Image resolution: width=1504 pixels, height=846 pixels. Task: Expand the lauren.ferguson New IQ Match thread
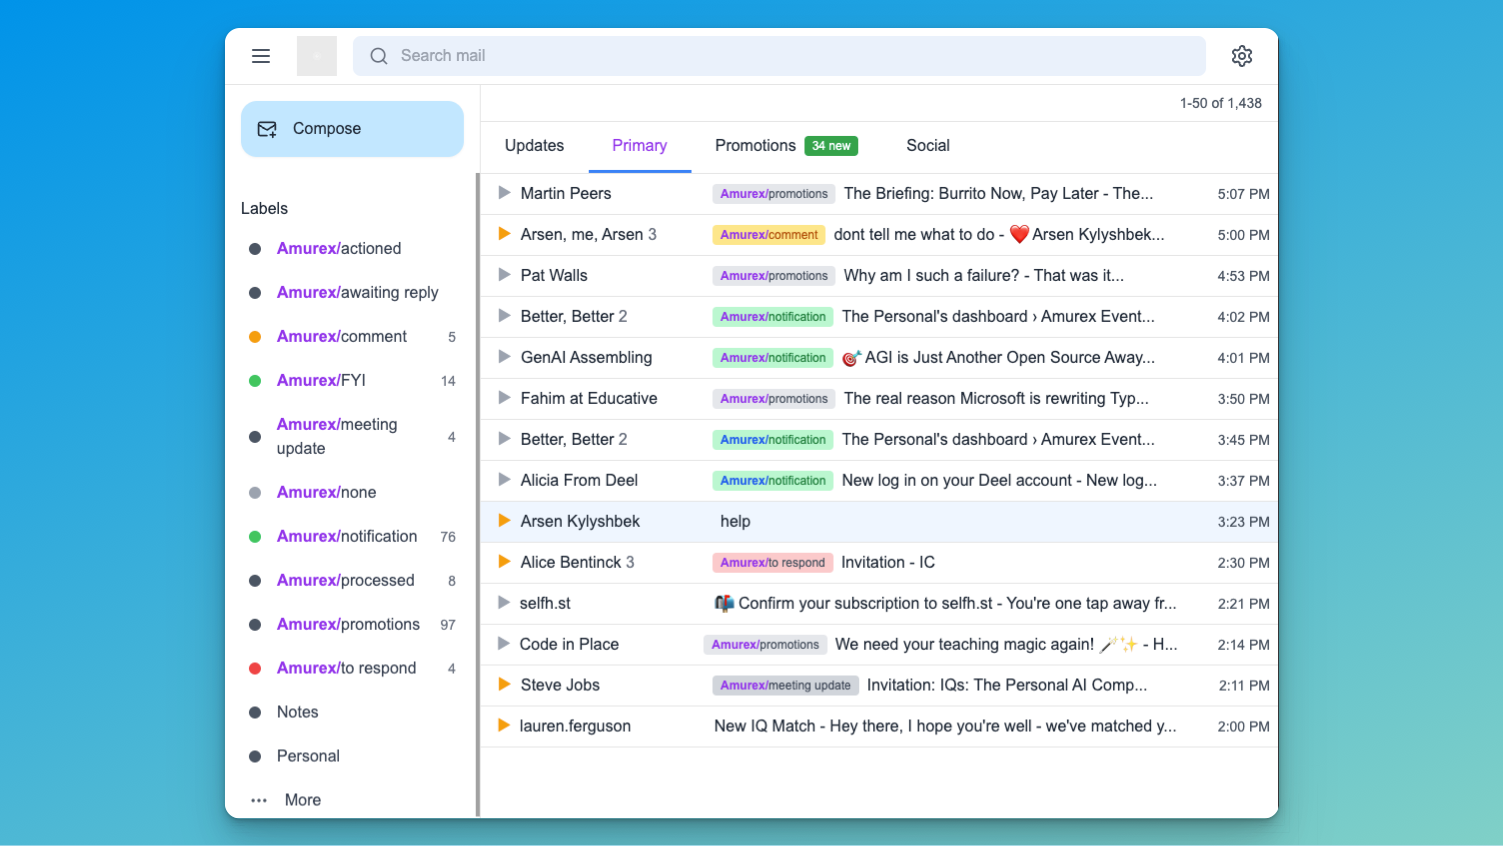coord(503,726)
